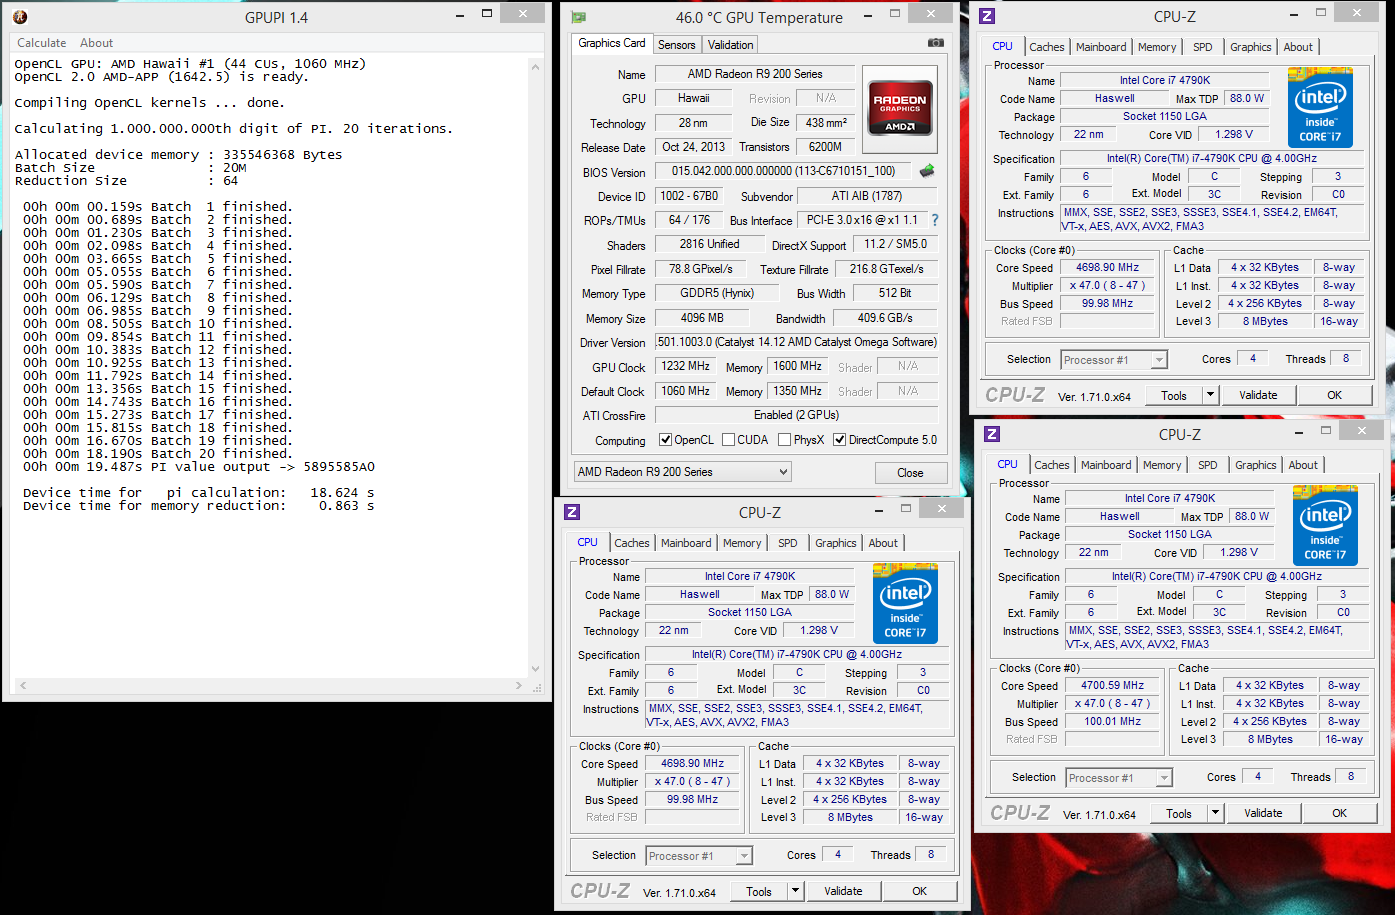Screen dimensions: 1395x915
Task: Click the GPU Clock field showing 1232 MHz
Action: point(685,367)
